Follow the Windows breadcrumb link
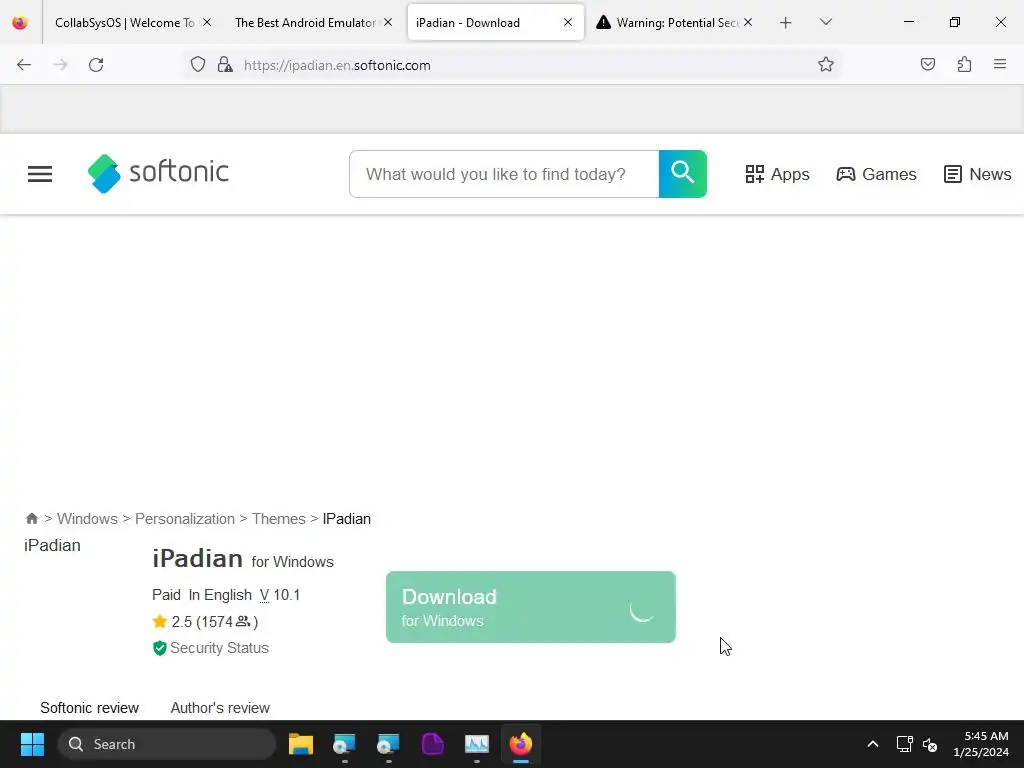The width and height of the screenshot is (1024, 768). pos(88,519)
